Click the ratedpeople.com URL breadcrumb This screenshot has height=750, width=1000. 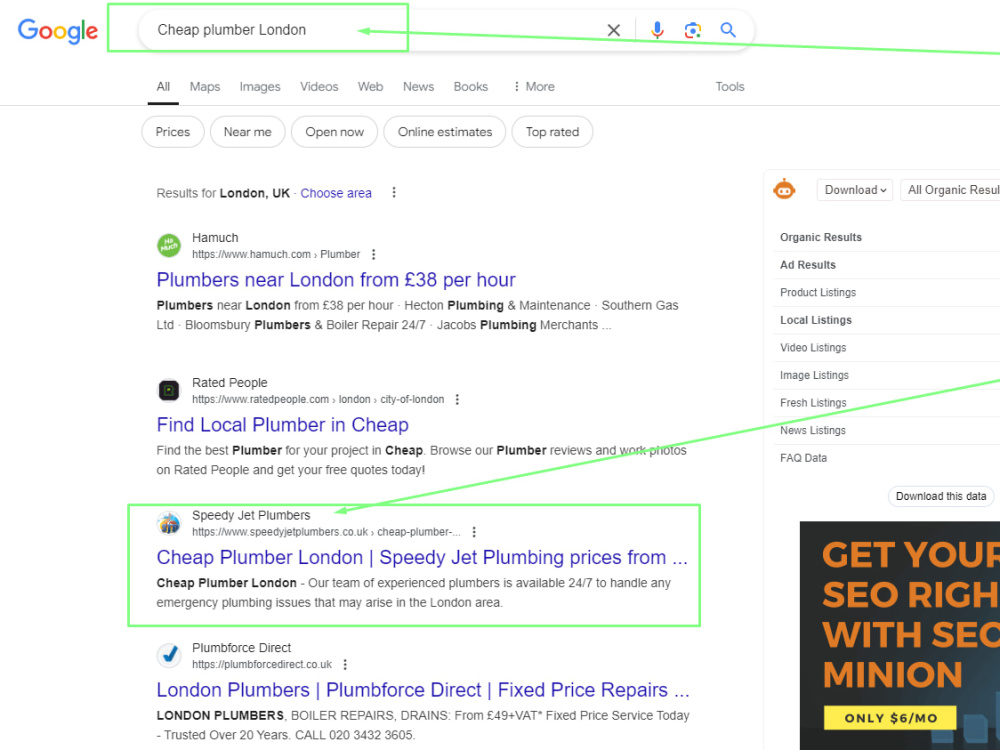318,400
